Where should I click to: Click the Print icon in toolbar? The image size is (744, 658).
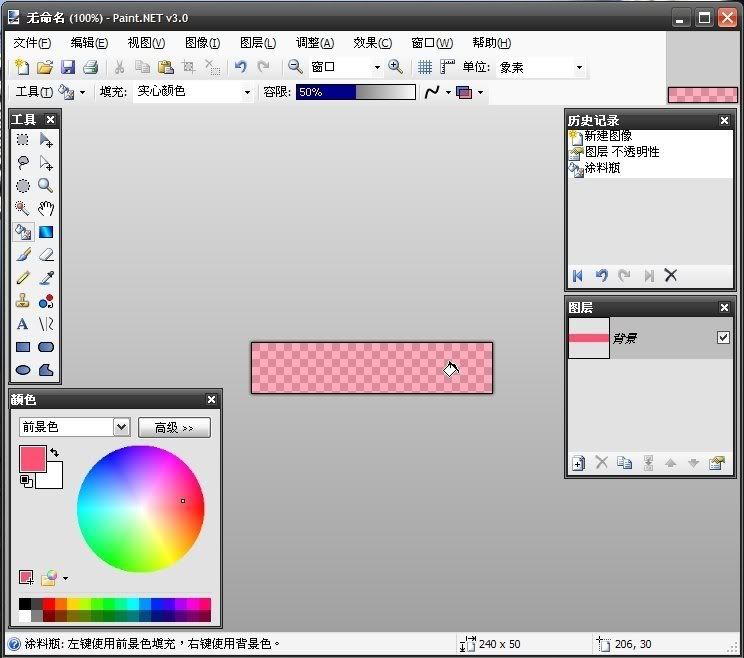point(91,67)
